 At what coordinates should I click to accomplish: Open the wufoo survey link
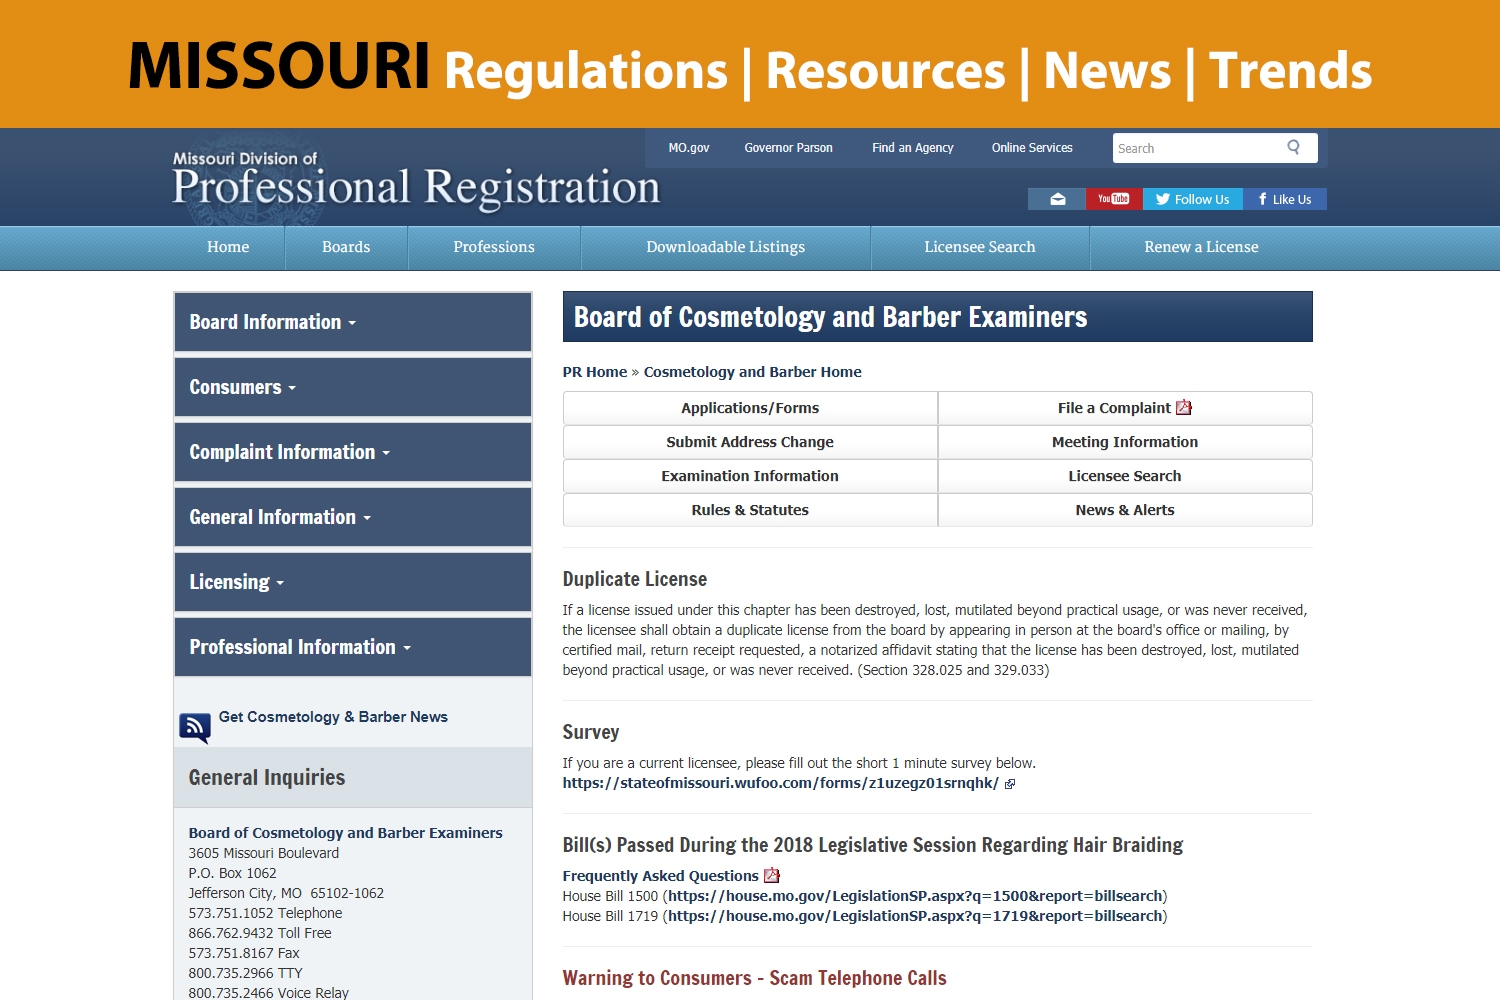[x=780, y=783]
